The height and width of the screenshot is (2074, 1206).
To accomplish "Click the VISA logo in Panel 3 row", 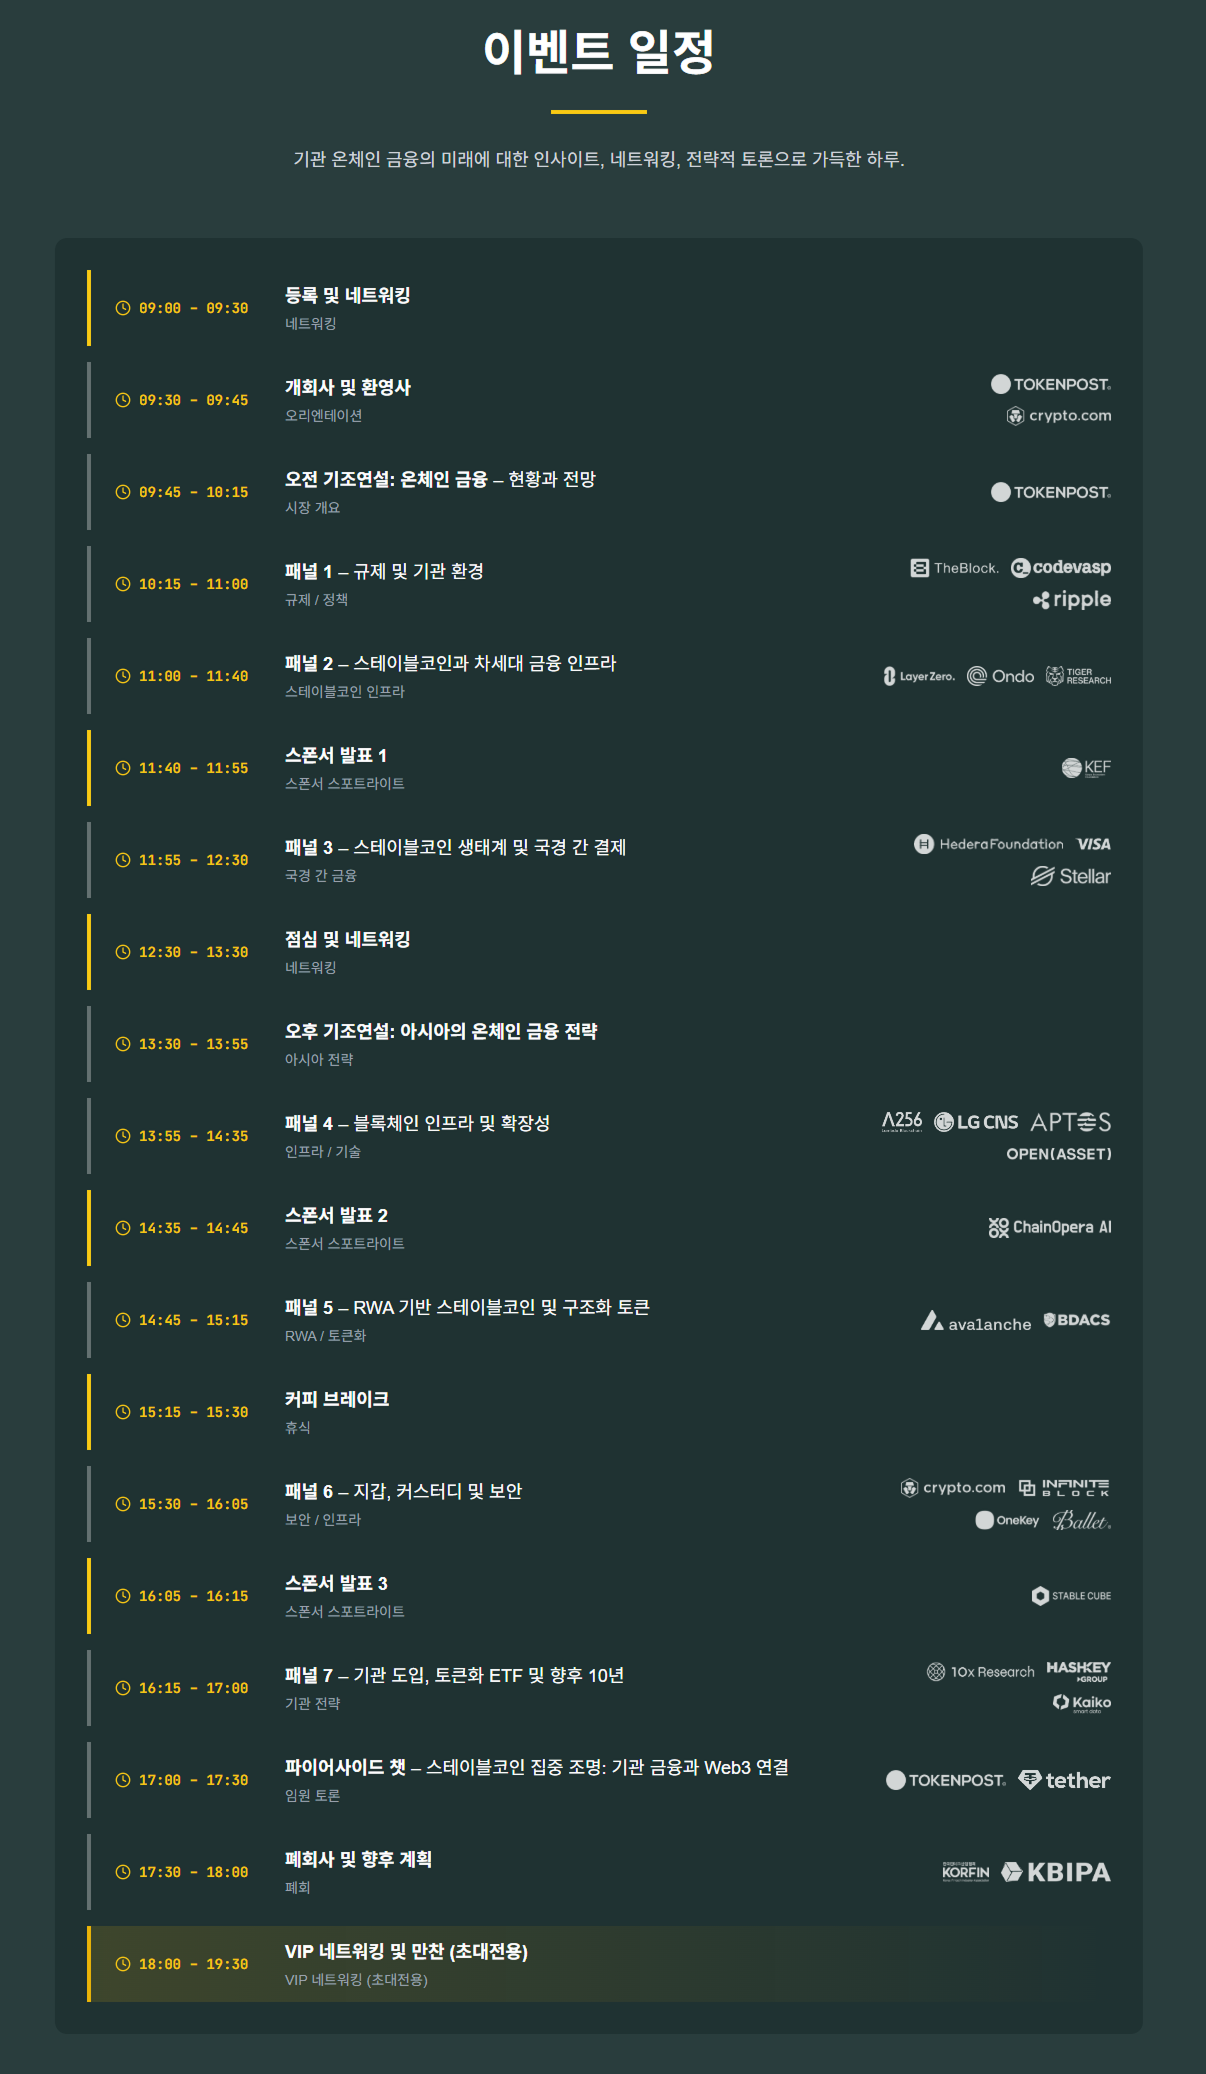I will pos(1094,844).
